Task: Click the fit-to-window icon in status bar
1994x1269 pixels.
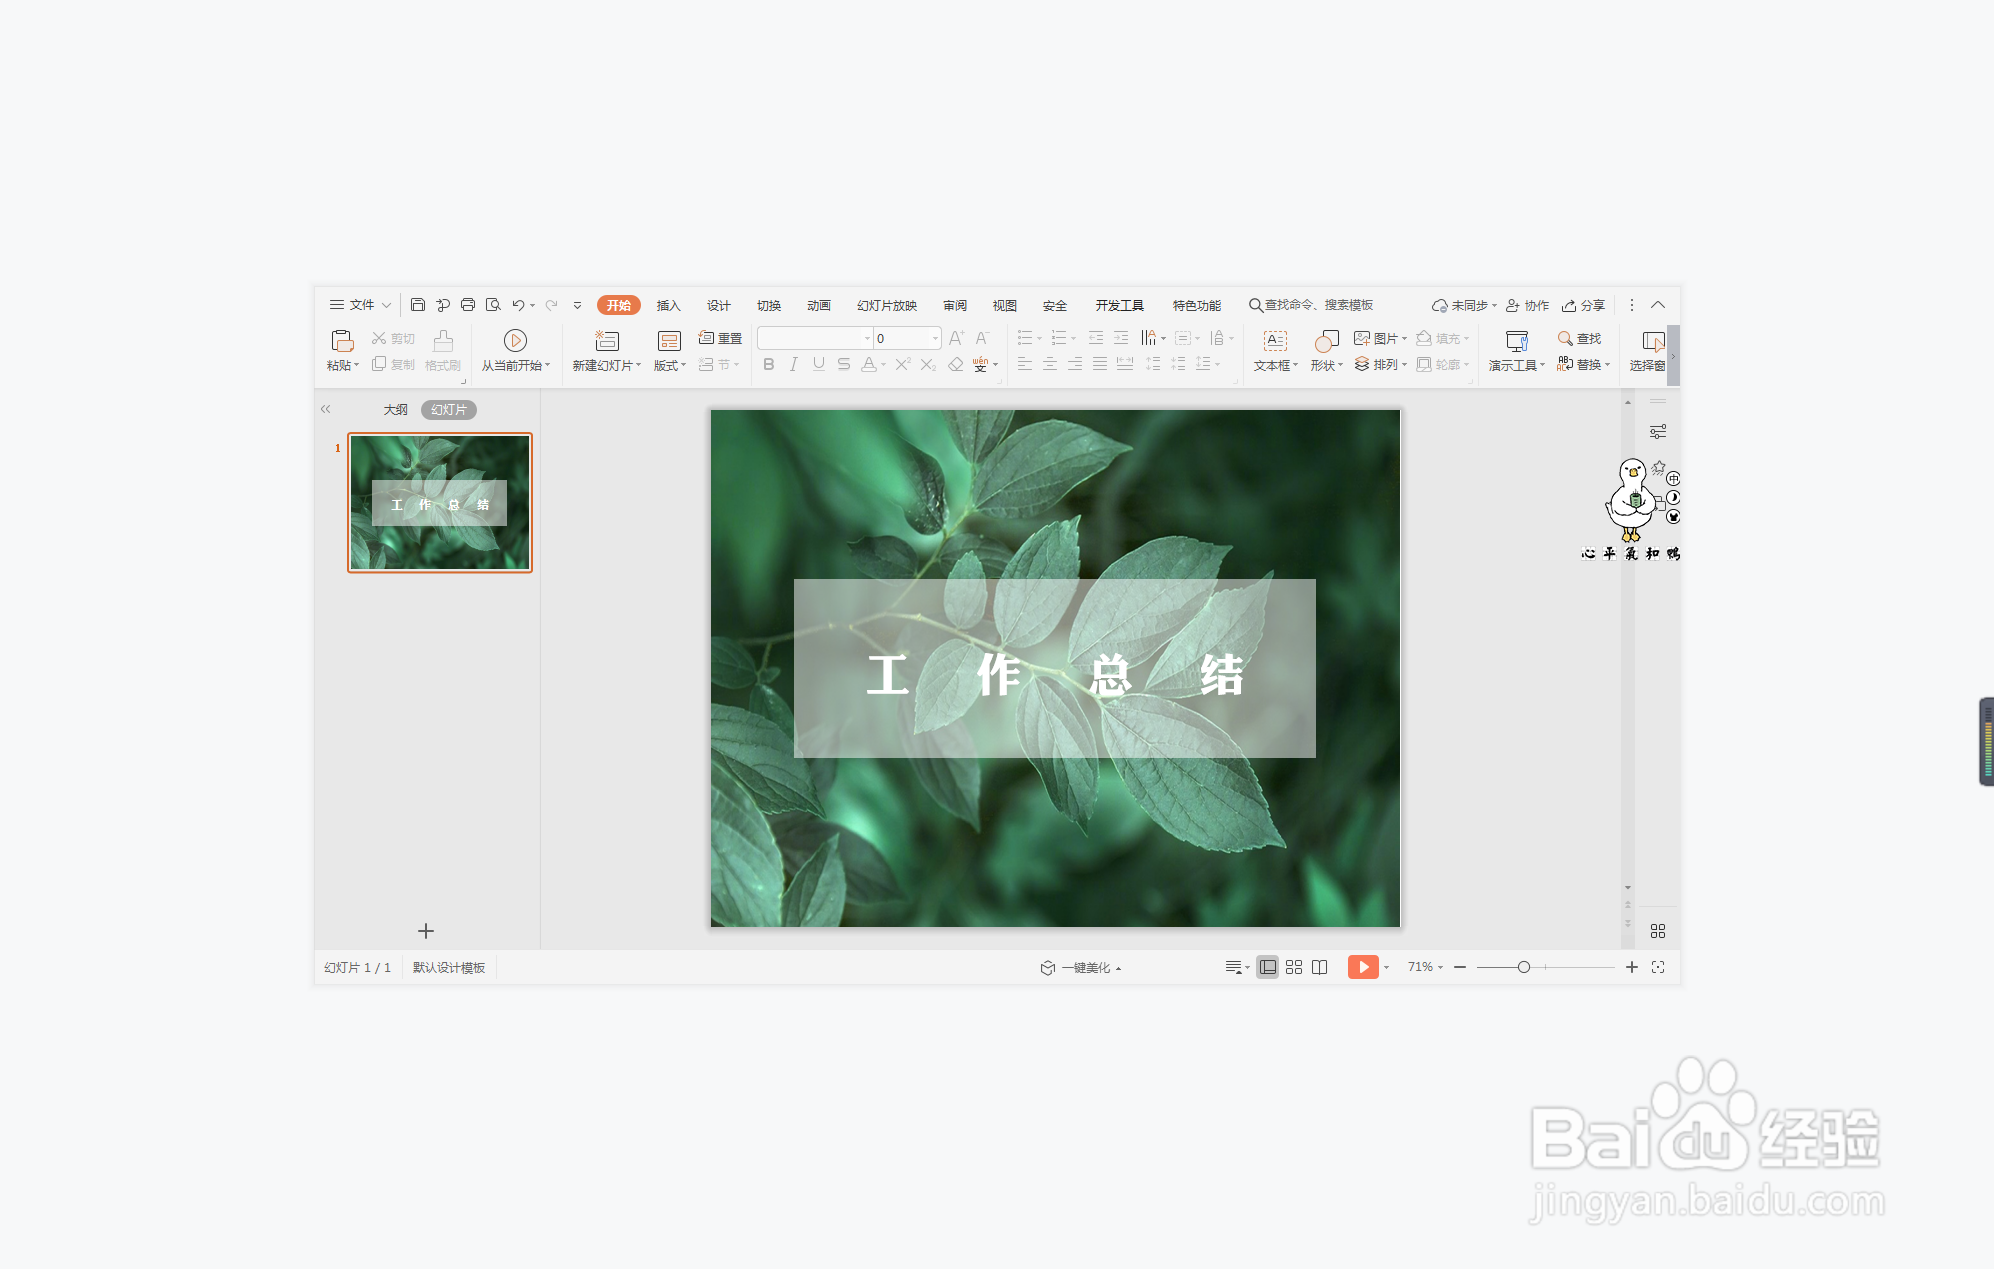Action: pyautogui.click(x=1658, y=967)
